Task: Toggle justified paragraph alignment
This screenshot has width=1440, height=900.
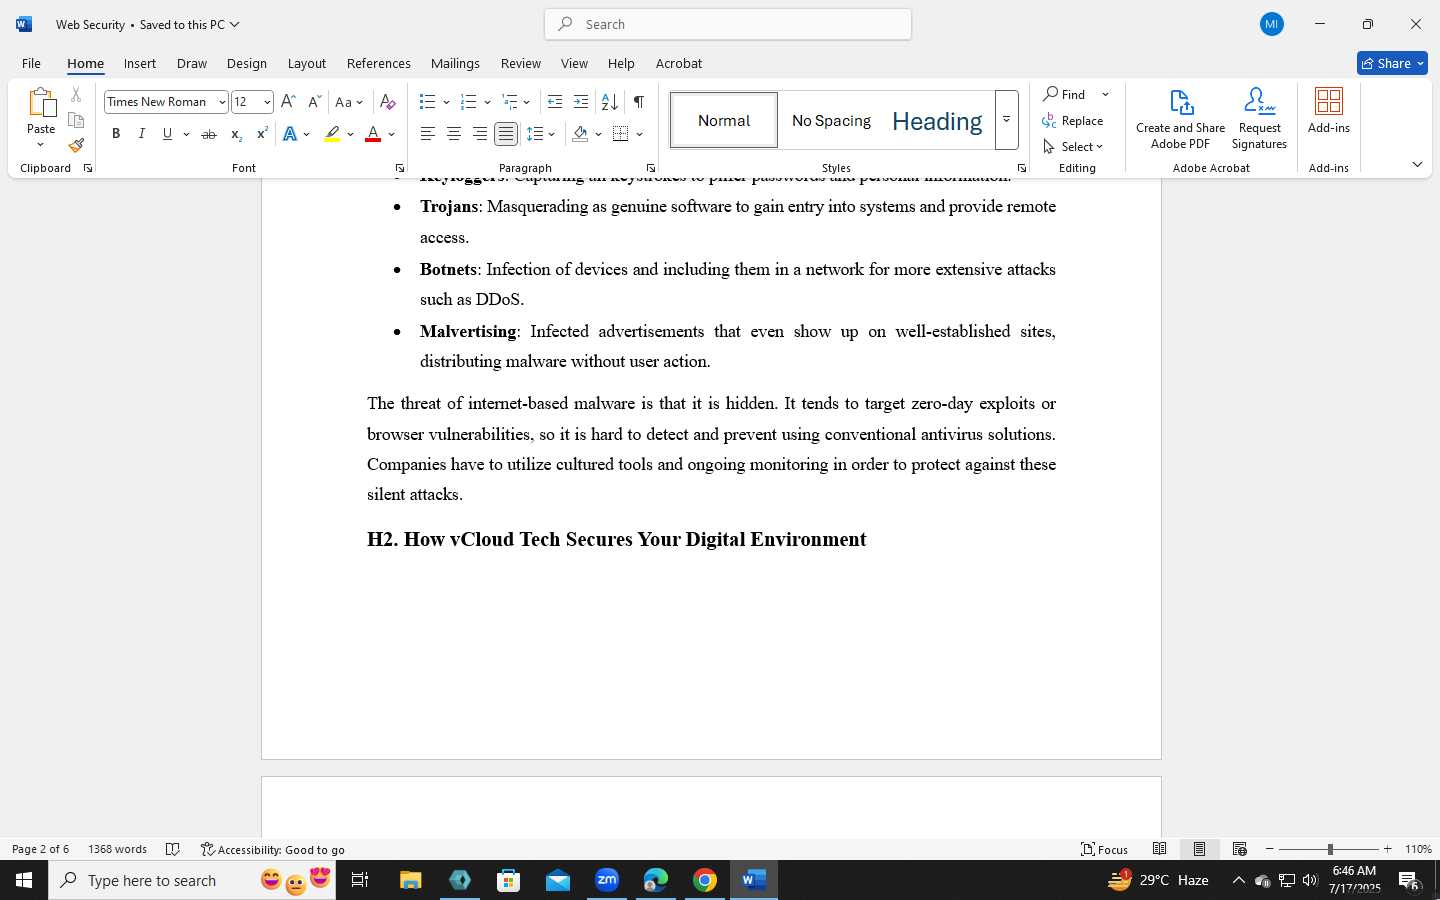Action: 506,134
